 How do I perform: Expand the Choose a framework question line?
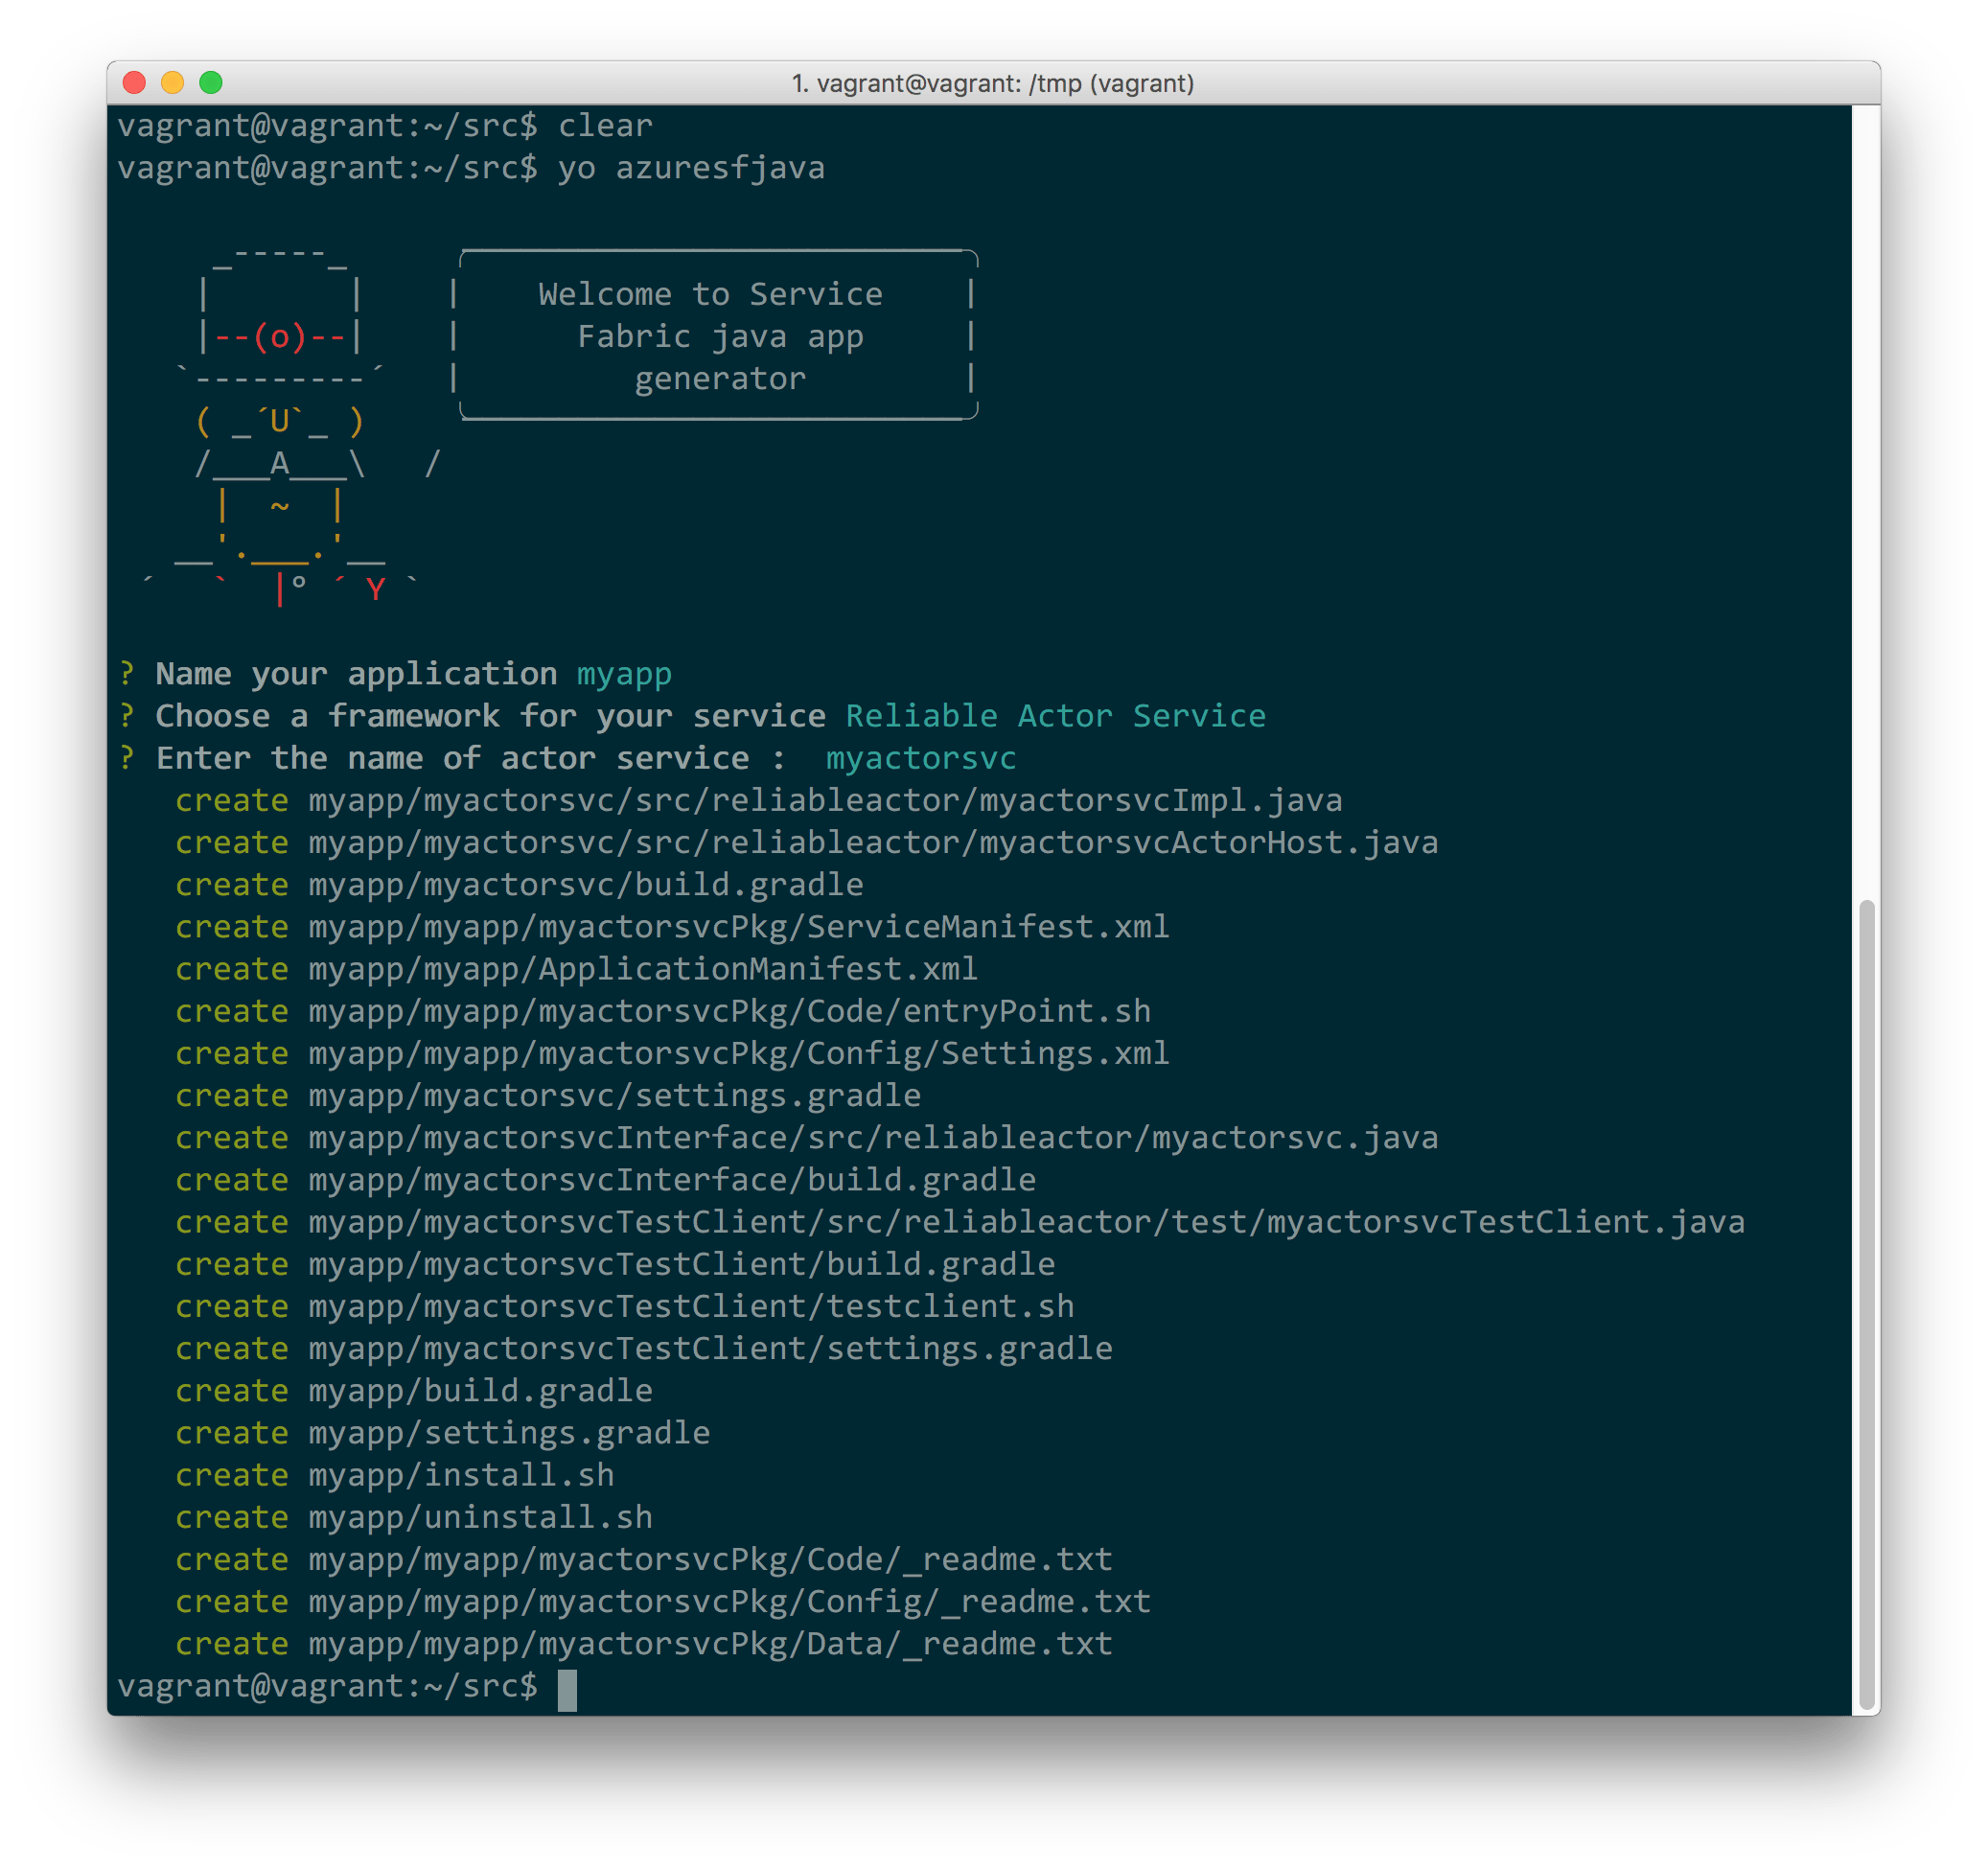[x=490, y=715]
